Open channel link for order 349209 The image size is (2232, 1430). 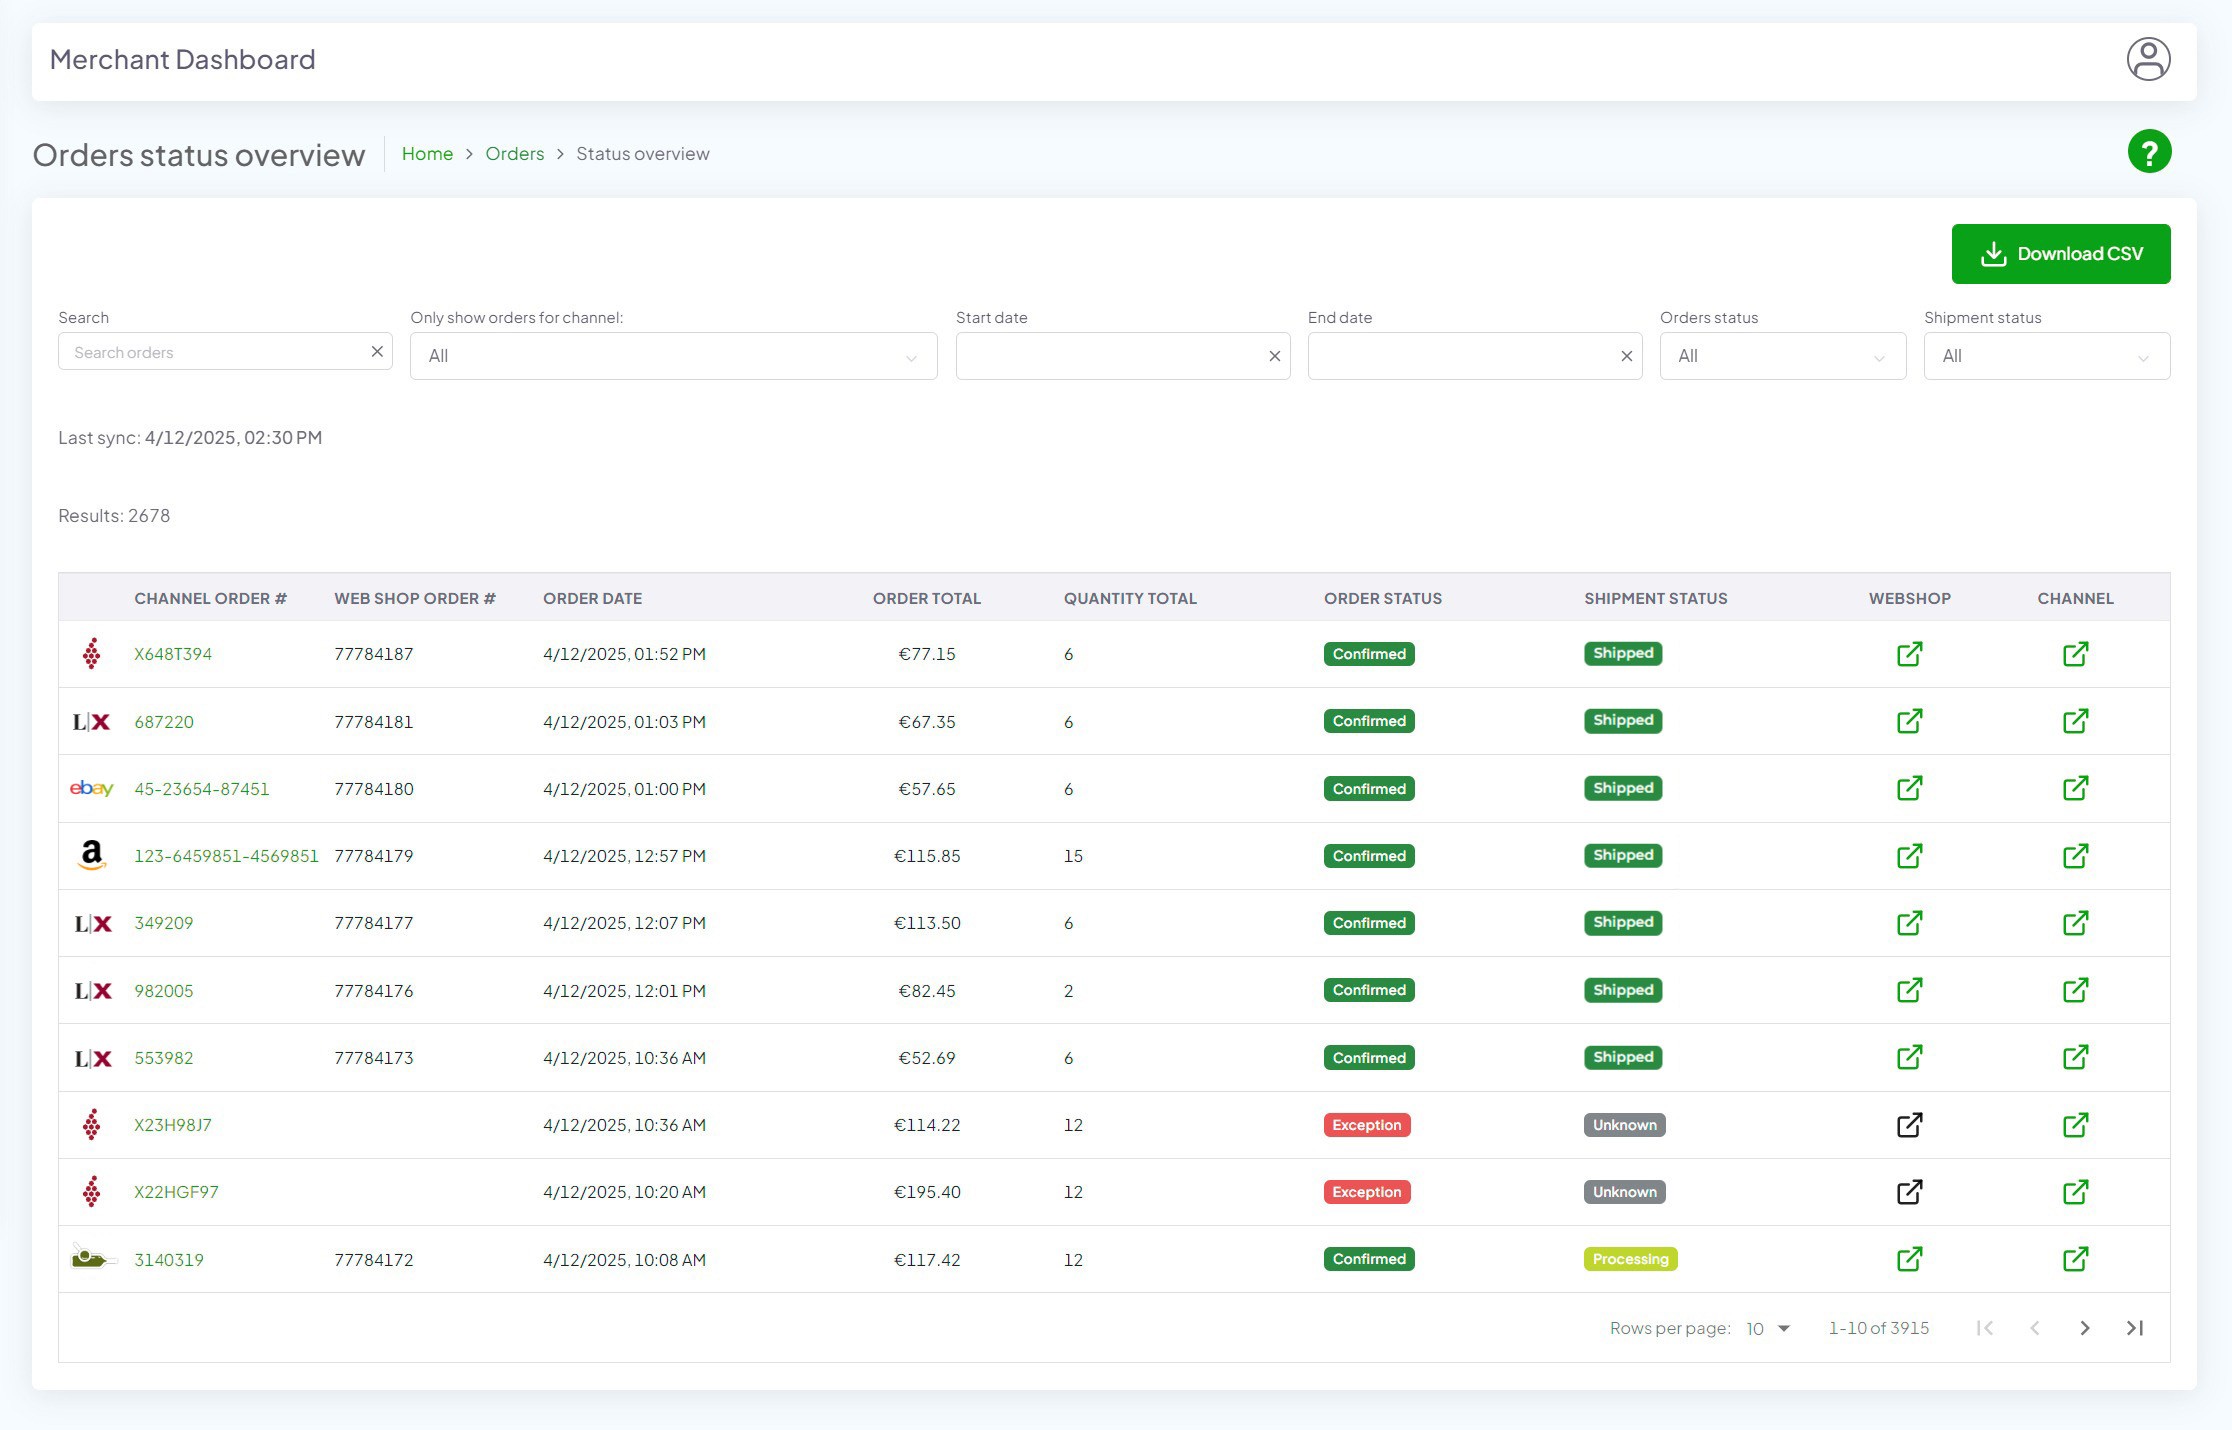(x=2075, y=923)
